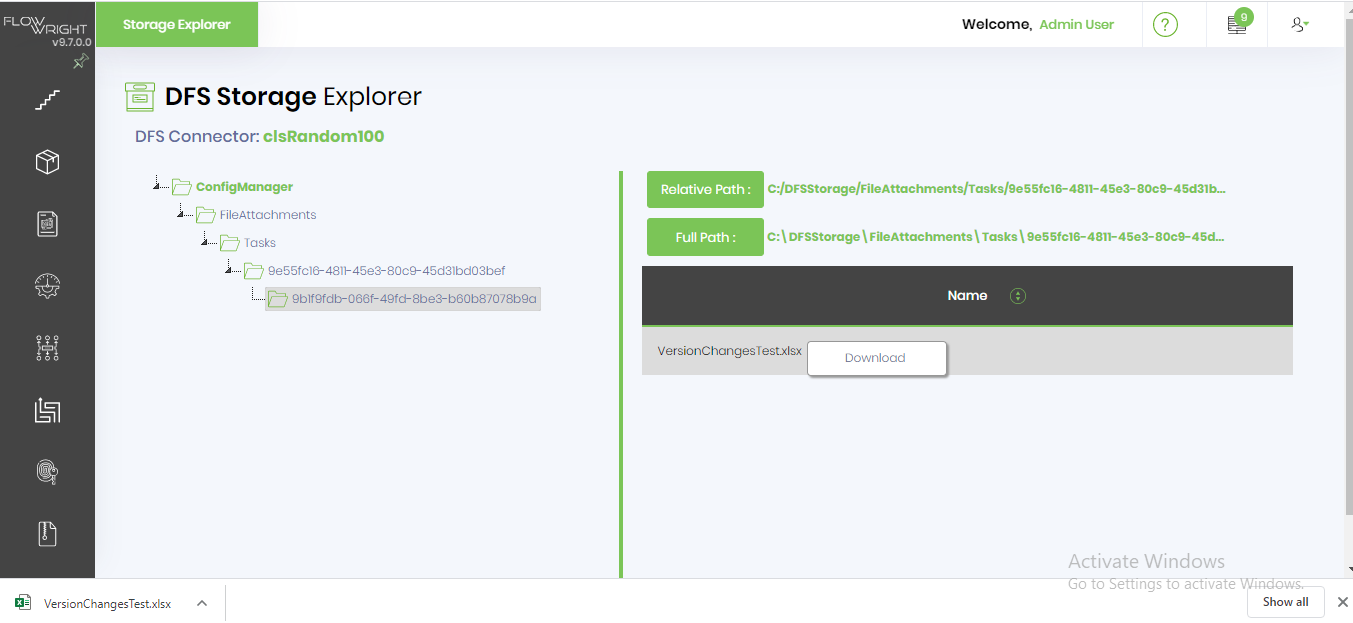The image size is (1353, 623).
Task: Click the clsRandom100 connector link
Action: tap(323, 136)
